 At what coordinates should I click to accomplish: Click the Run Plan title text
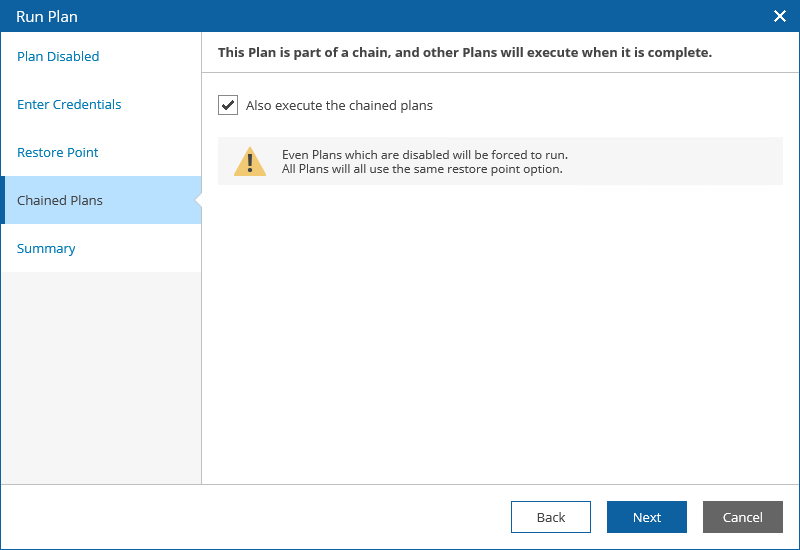pyautogui.click(x=47, y=16)
